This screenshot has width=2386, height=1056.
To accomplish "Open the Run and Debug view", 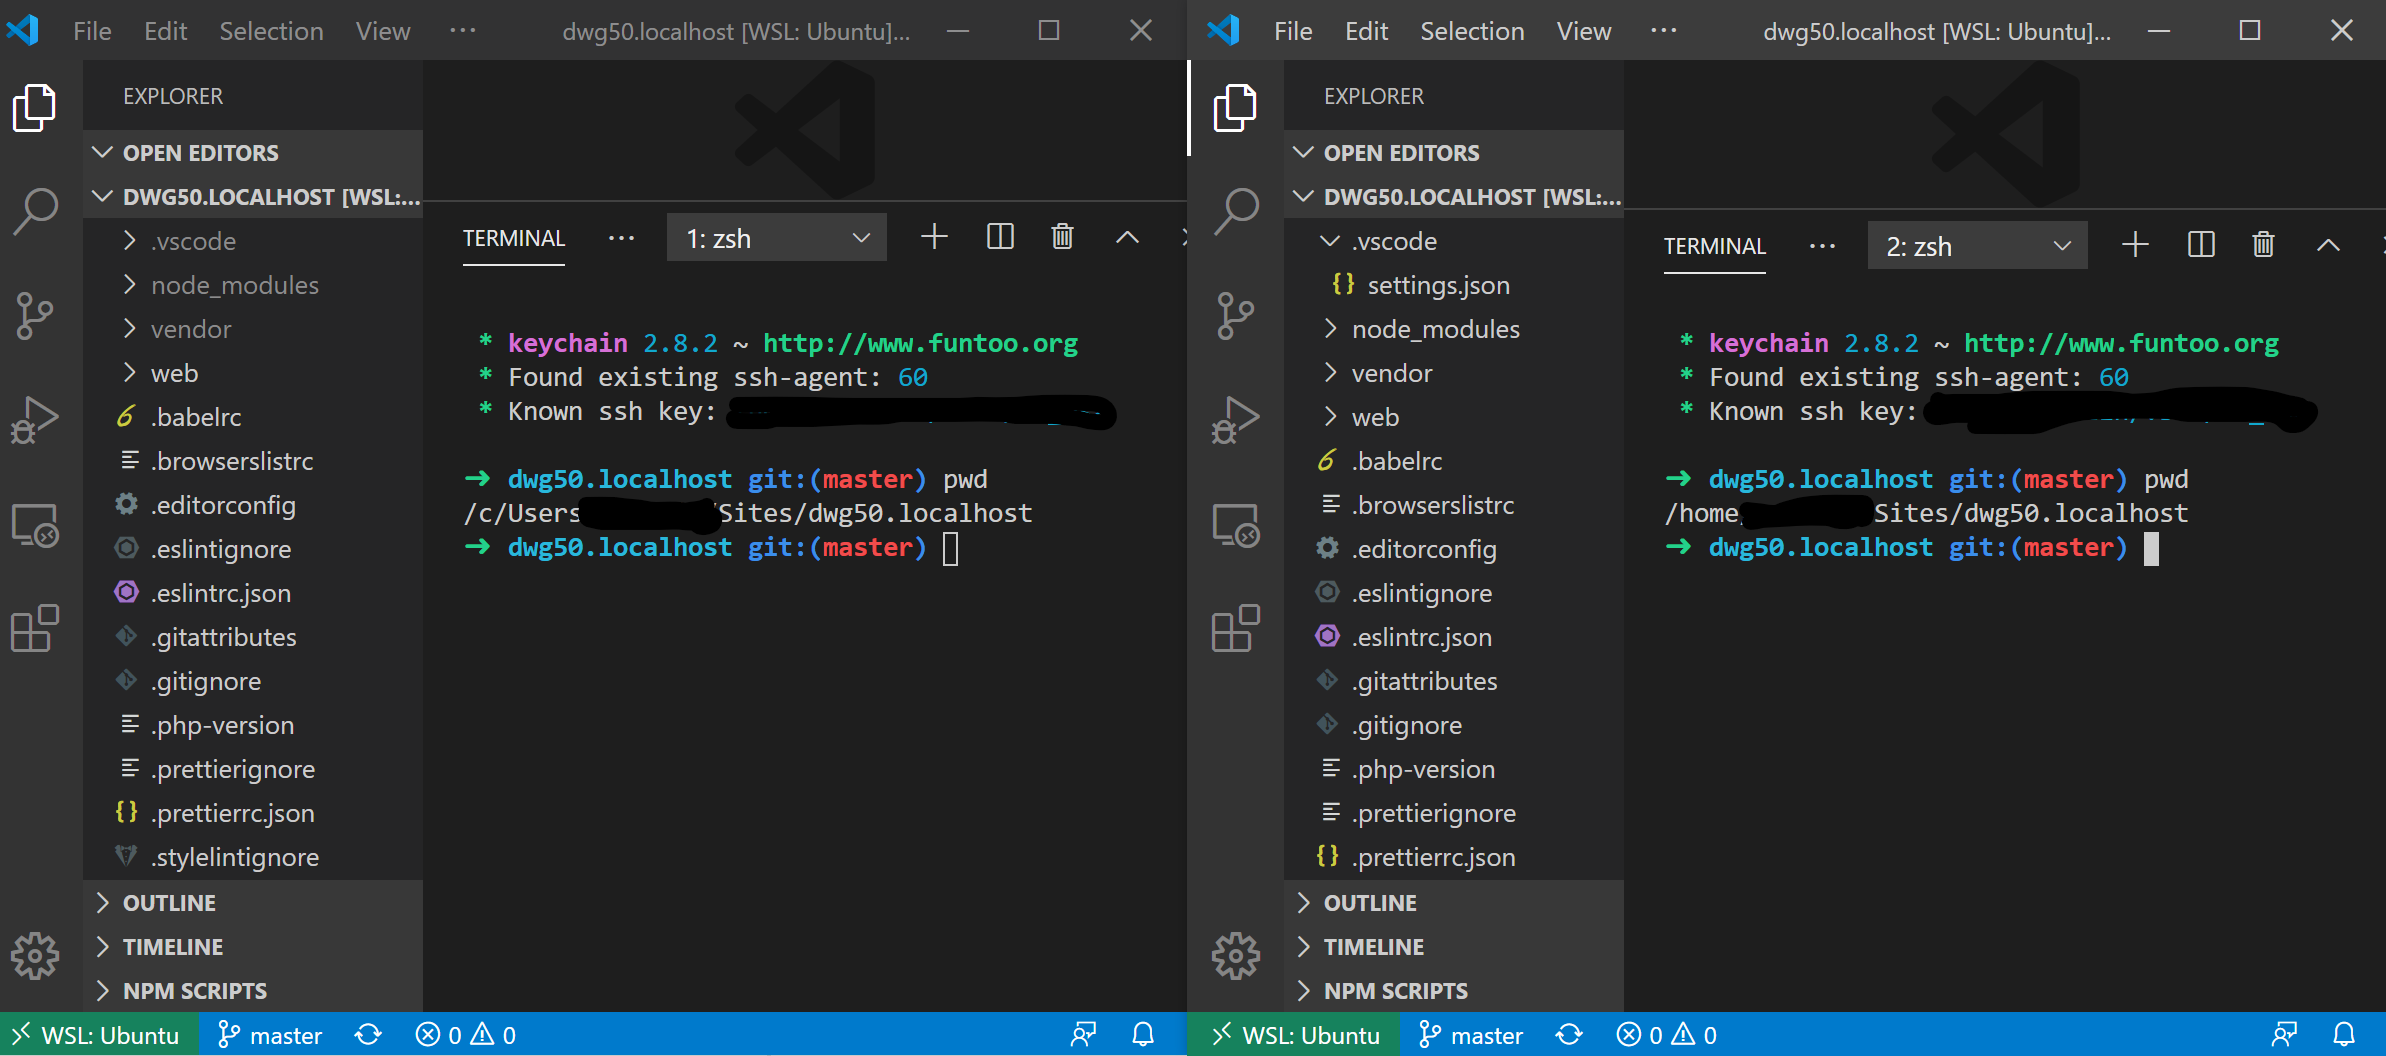I will point(36,419).
